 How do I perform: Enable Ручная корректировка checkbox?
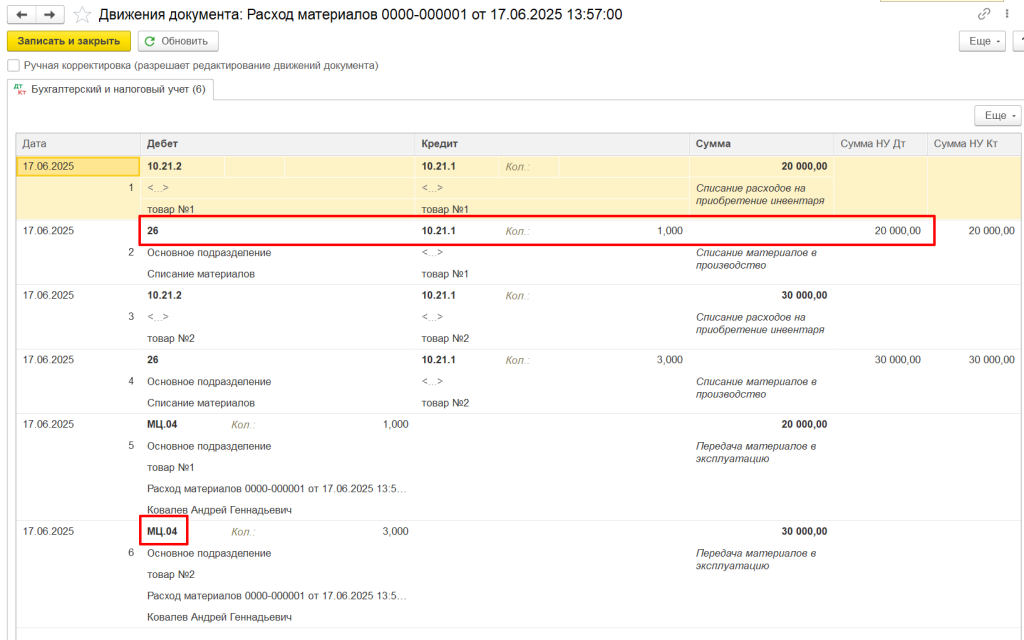click(14, 65)
